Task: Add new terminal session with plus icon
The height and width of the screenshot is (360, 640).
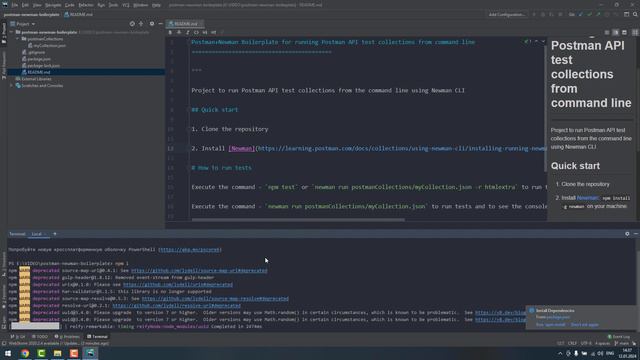Action: (55, 234)
